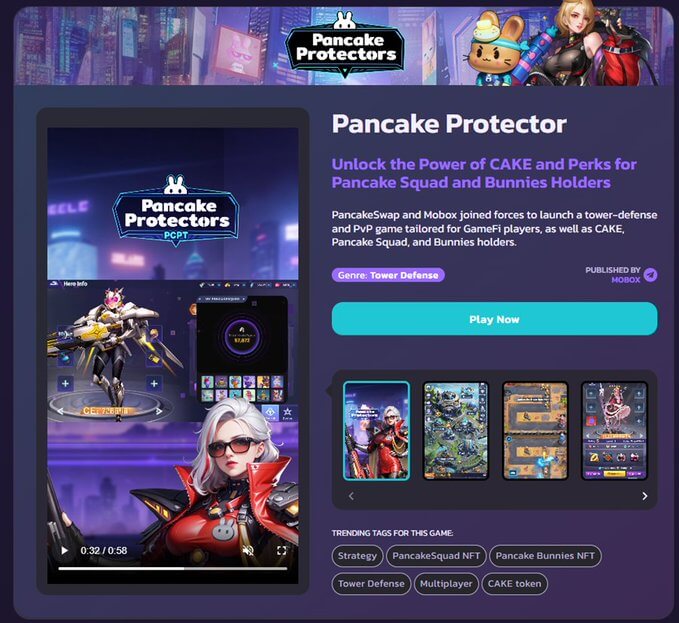
Task: Select the first highlighted trailer thumbnail
Action: [376, 431]
